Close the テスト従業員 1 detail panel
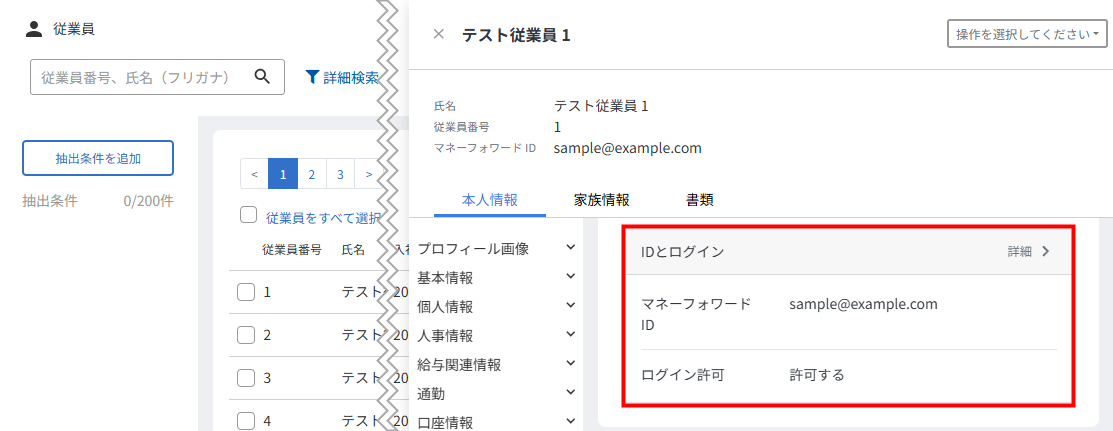Image resolution: width=1113 pixels, height=431 pixels. 438,34
